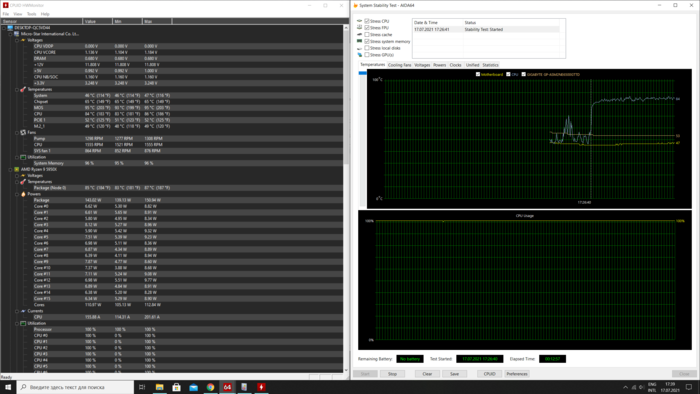Switch to the Powers tab in AIDA64
The width and height of the screenshot is (700, 394).
click(x=440, y=65)
